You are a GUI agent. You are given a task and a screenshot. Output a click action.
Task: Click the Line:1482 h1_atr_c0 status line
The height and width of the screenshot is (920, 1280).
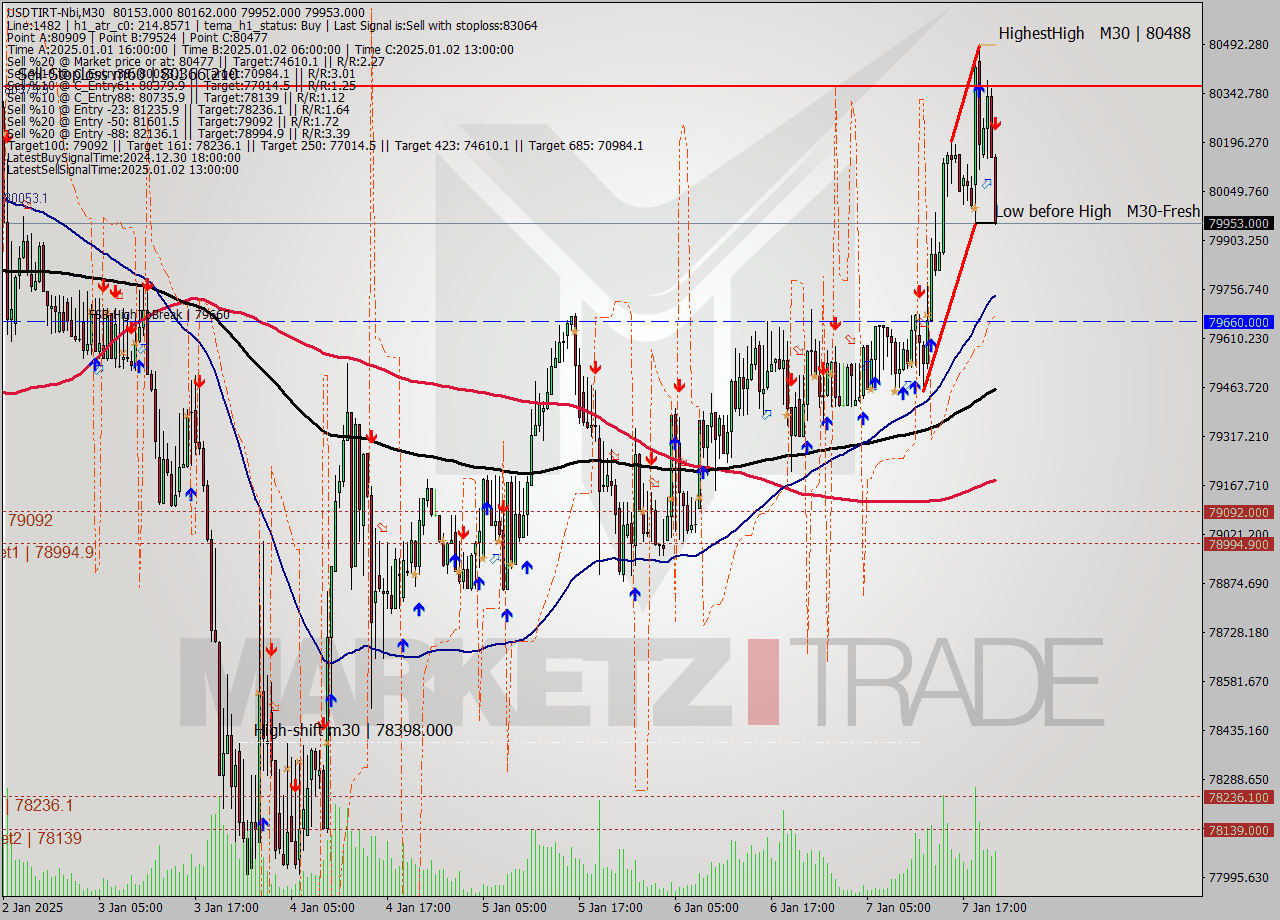(x=271, y=25)
